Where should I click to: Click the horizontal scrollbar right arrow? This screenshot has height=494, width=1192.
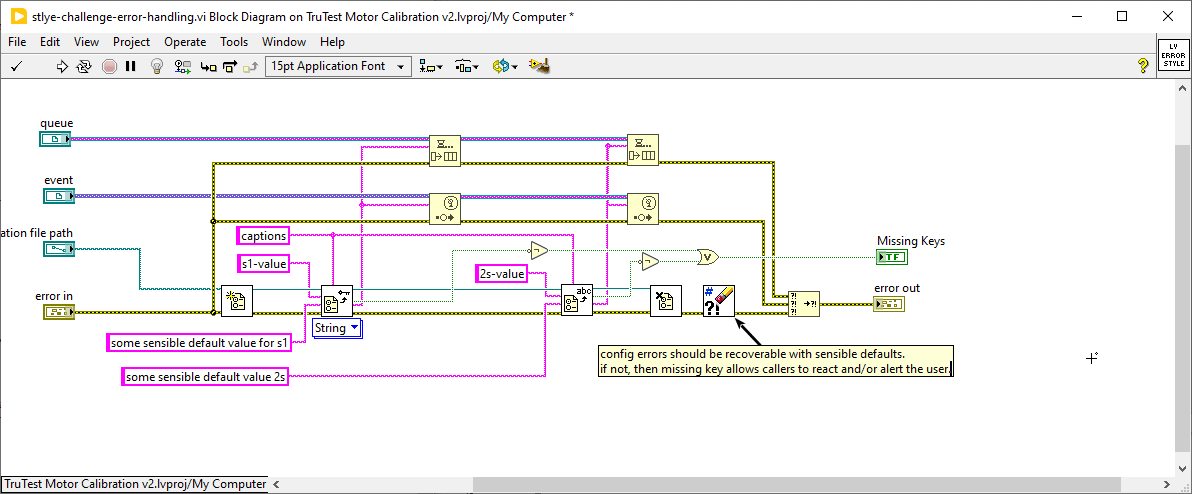tap(1169, 484)
